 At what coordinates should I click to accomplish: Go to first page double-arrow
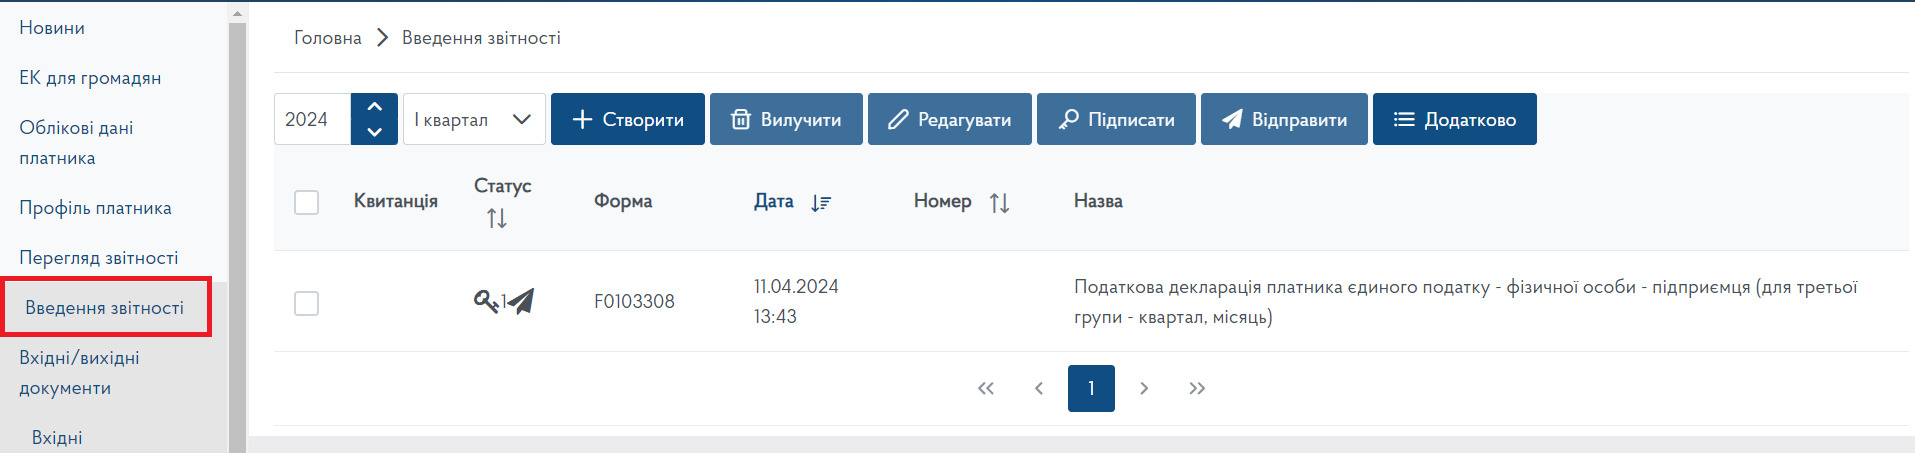pos(986,388)
